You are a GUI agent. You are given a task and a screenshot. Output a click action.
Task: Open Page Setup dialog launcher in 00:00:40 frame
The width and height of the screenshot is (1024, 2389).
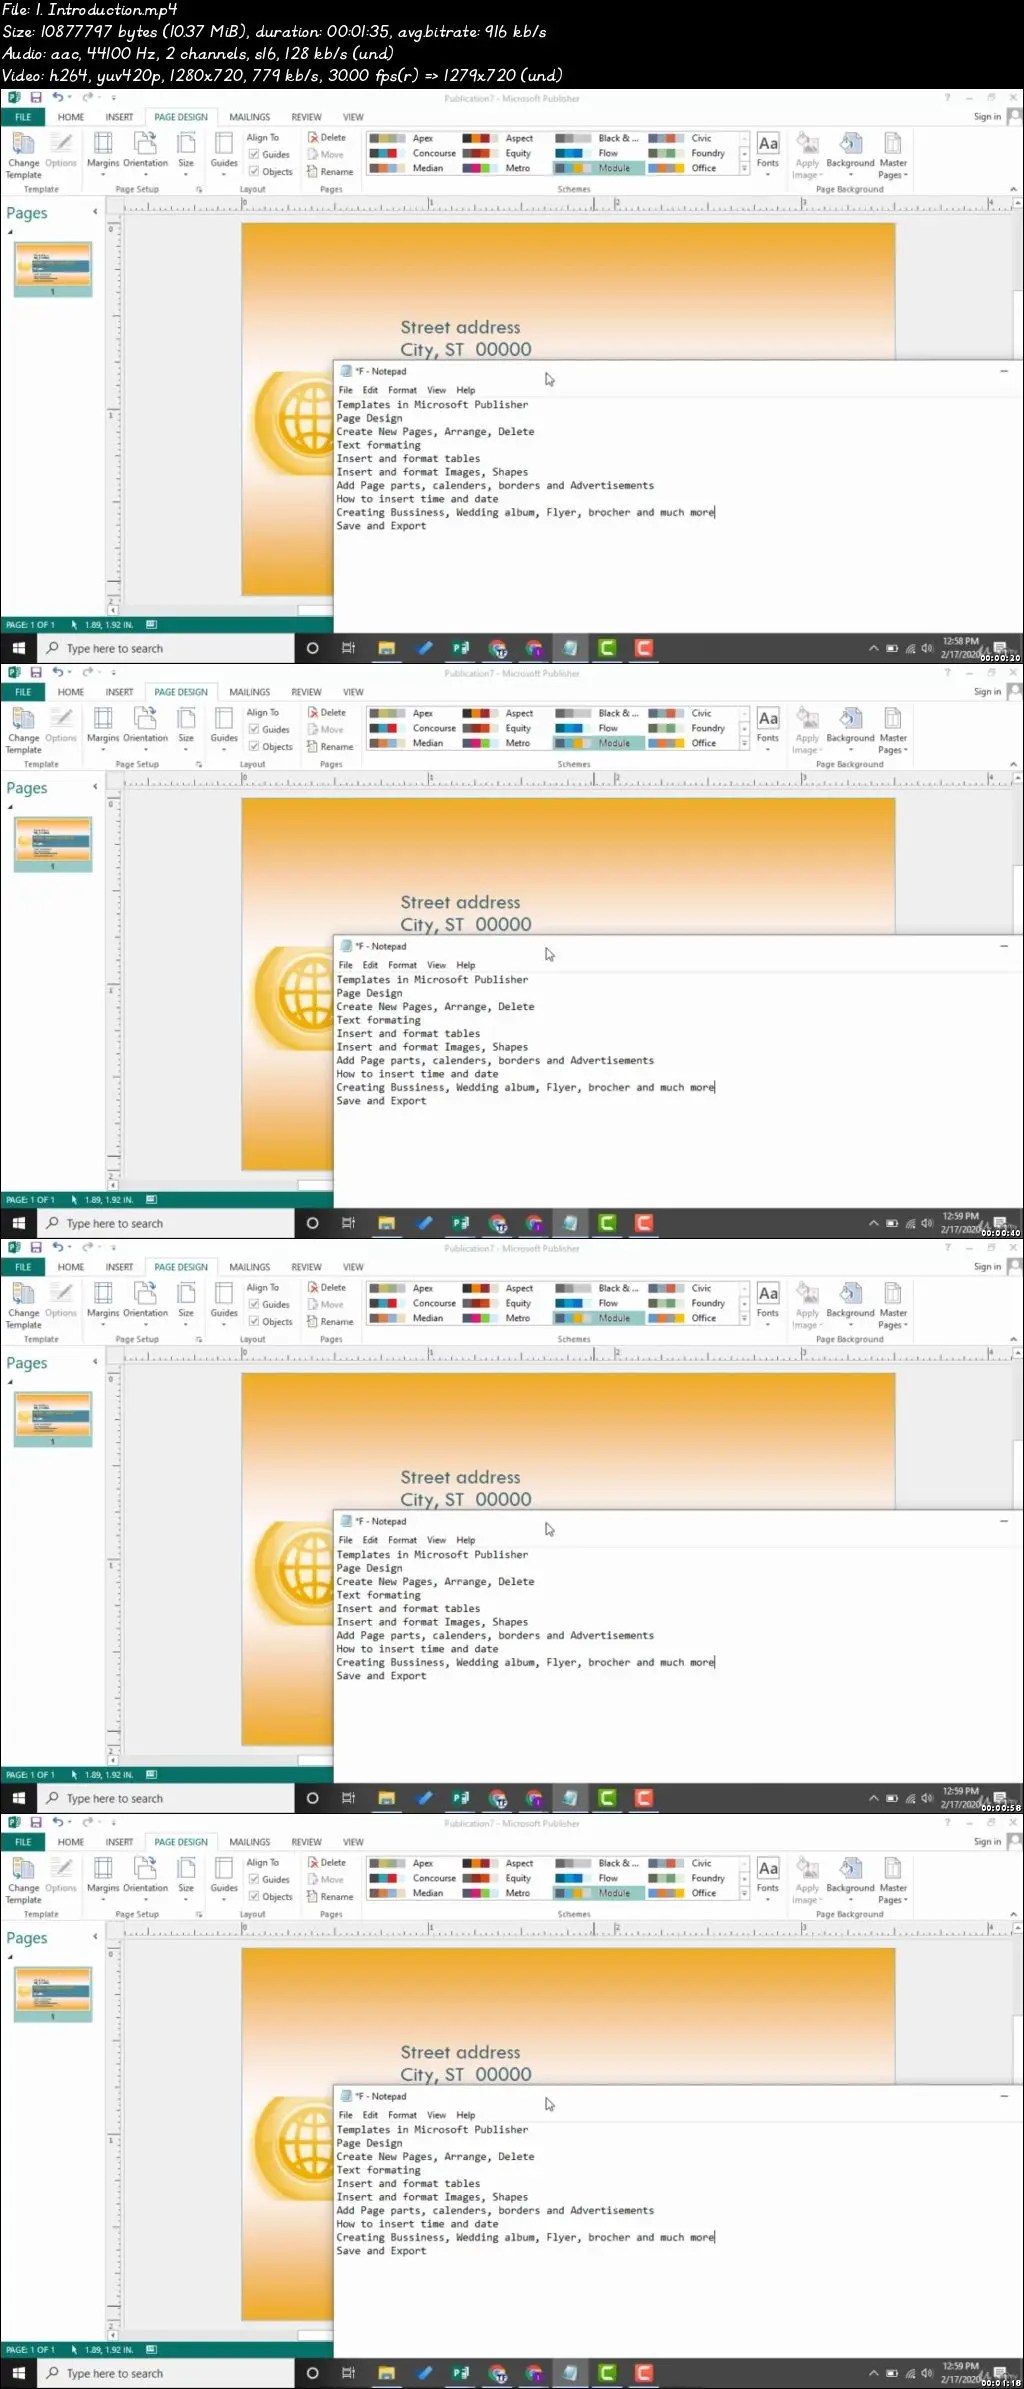coord(199,764)
